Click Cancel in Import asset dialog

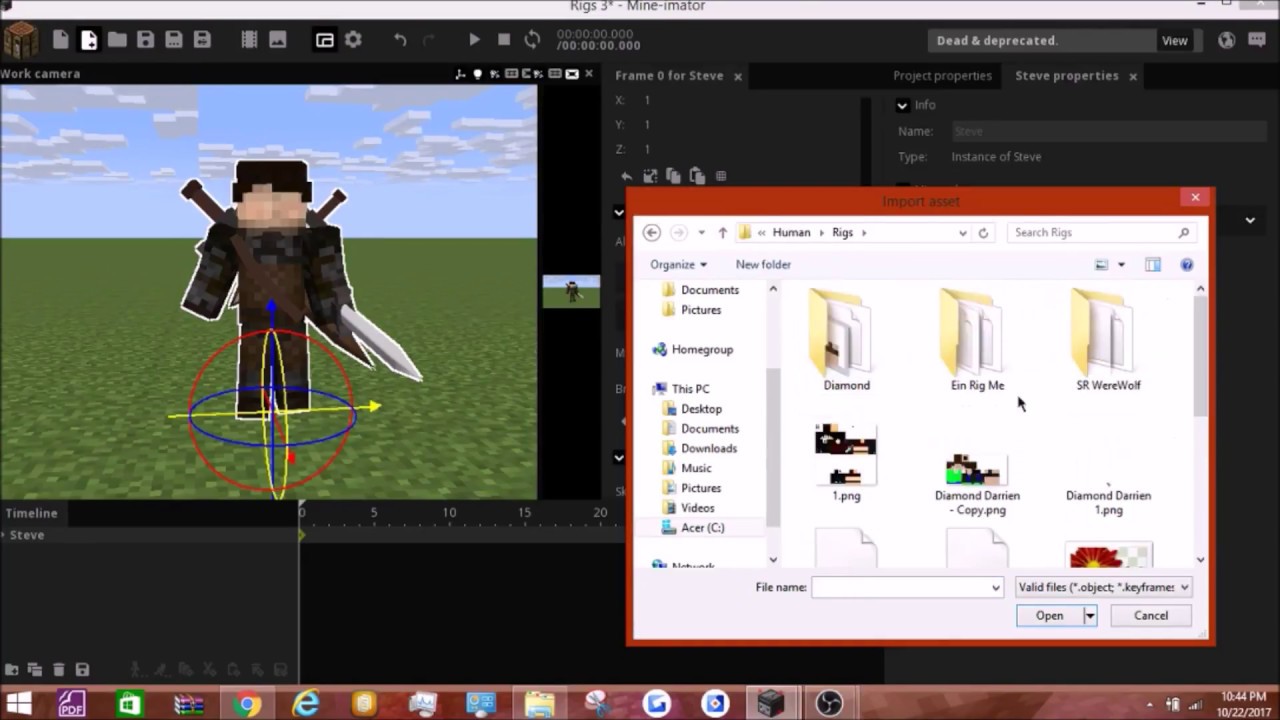[x=1151, y=616]
